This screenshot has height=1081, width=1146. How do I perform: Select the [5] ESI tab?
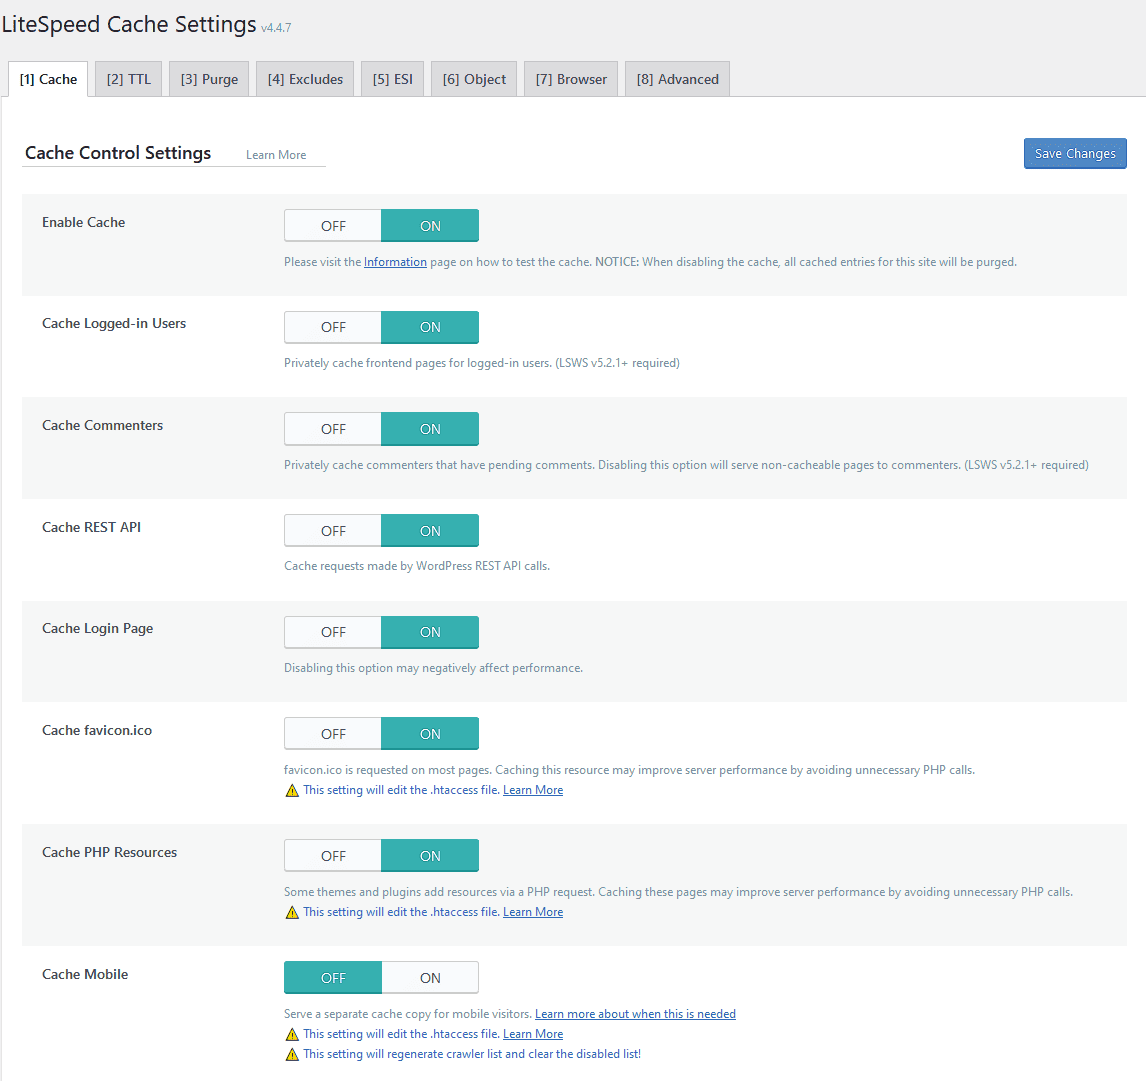click(x=392, y=79)
